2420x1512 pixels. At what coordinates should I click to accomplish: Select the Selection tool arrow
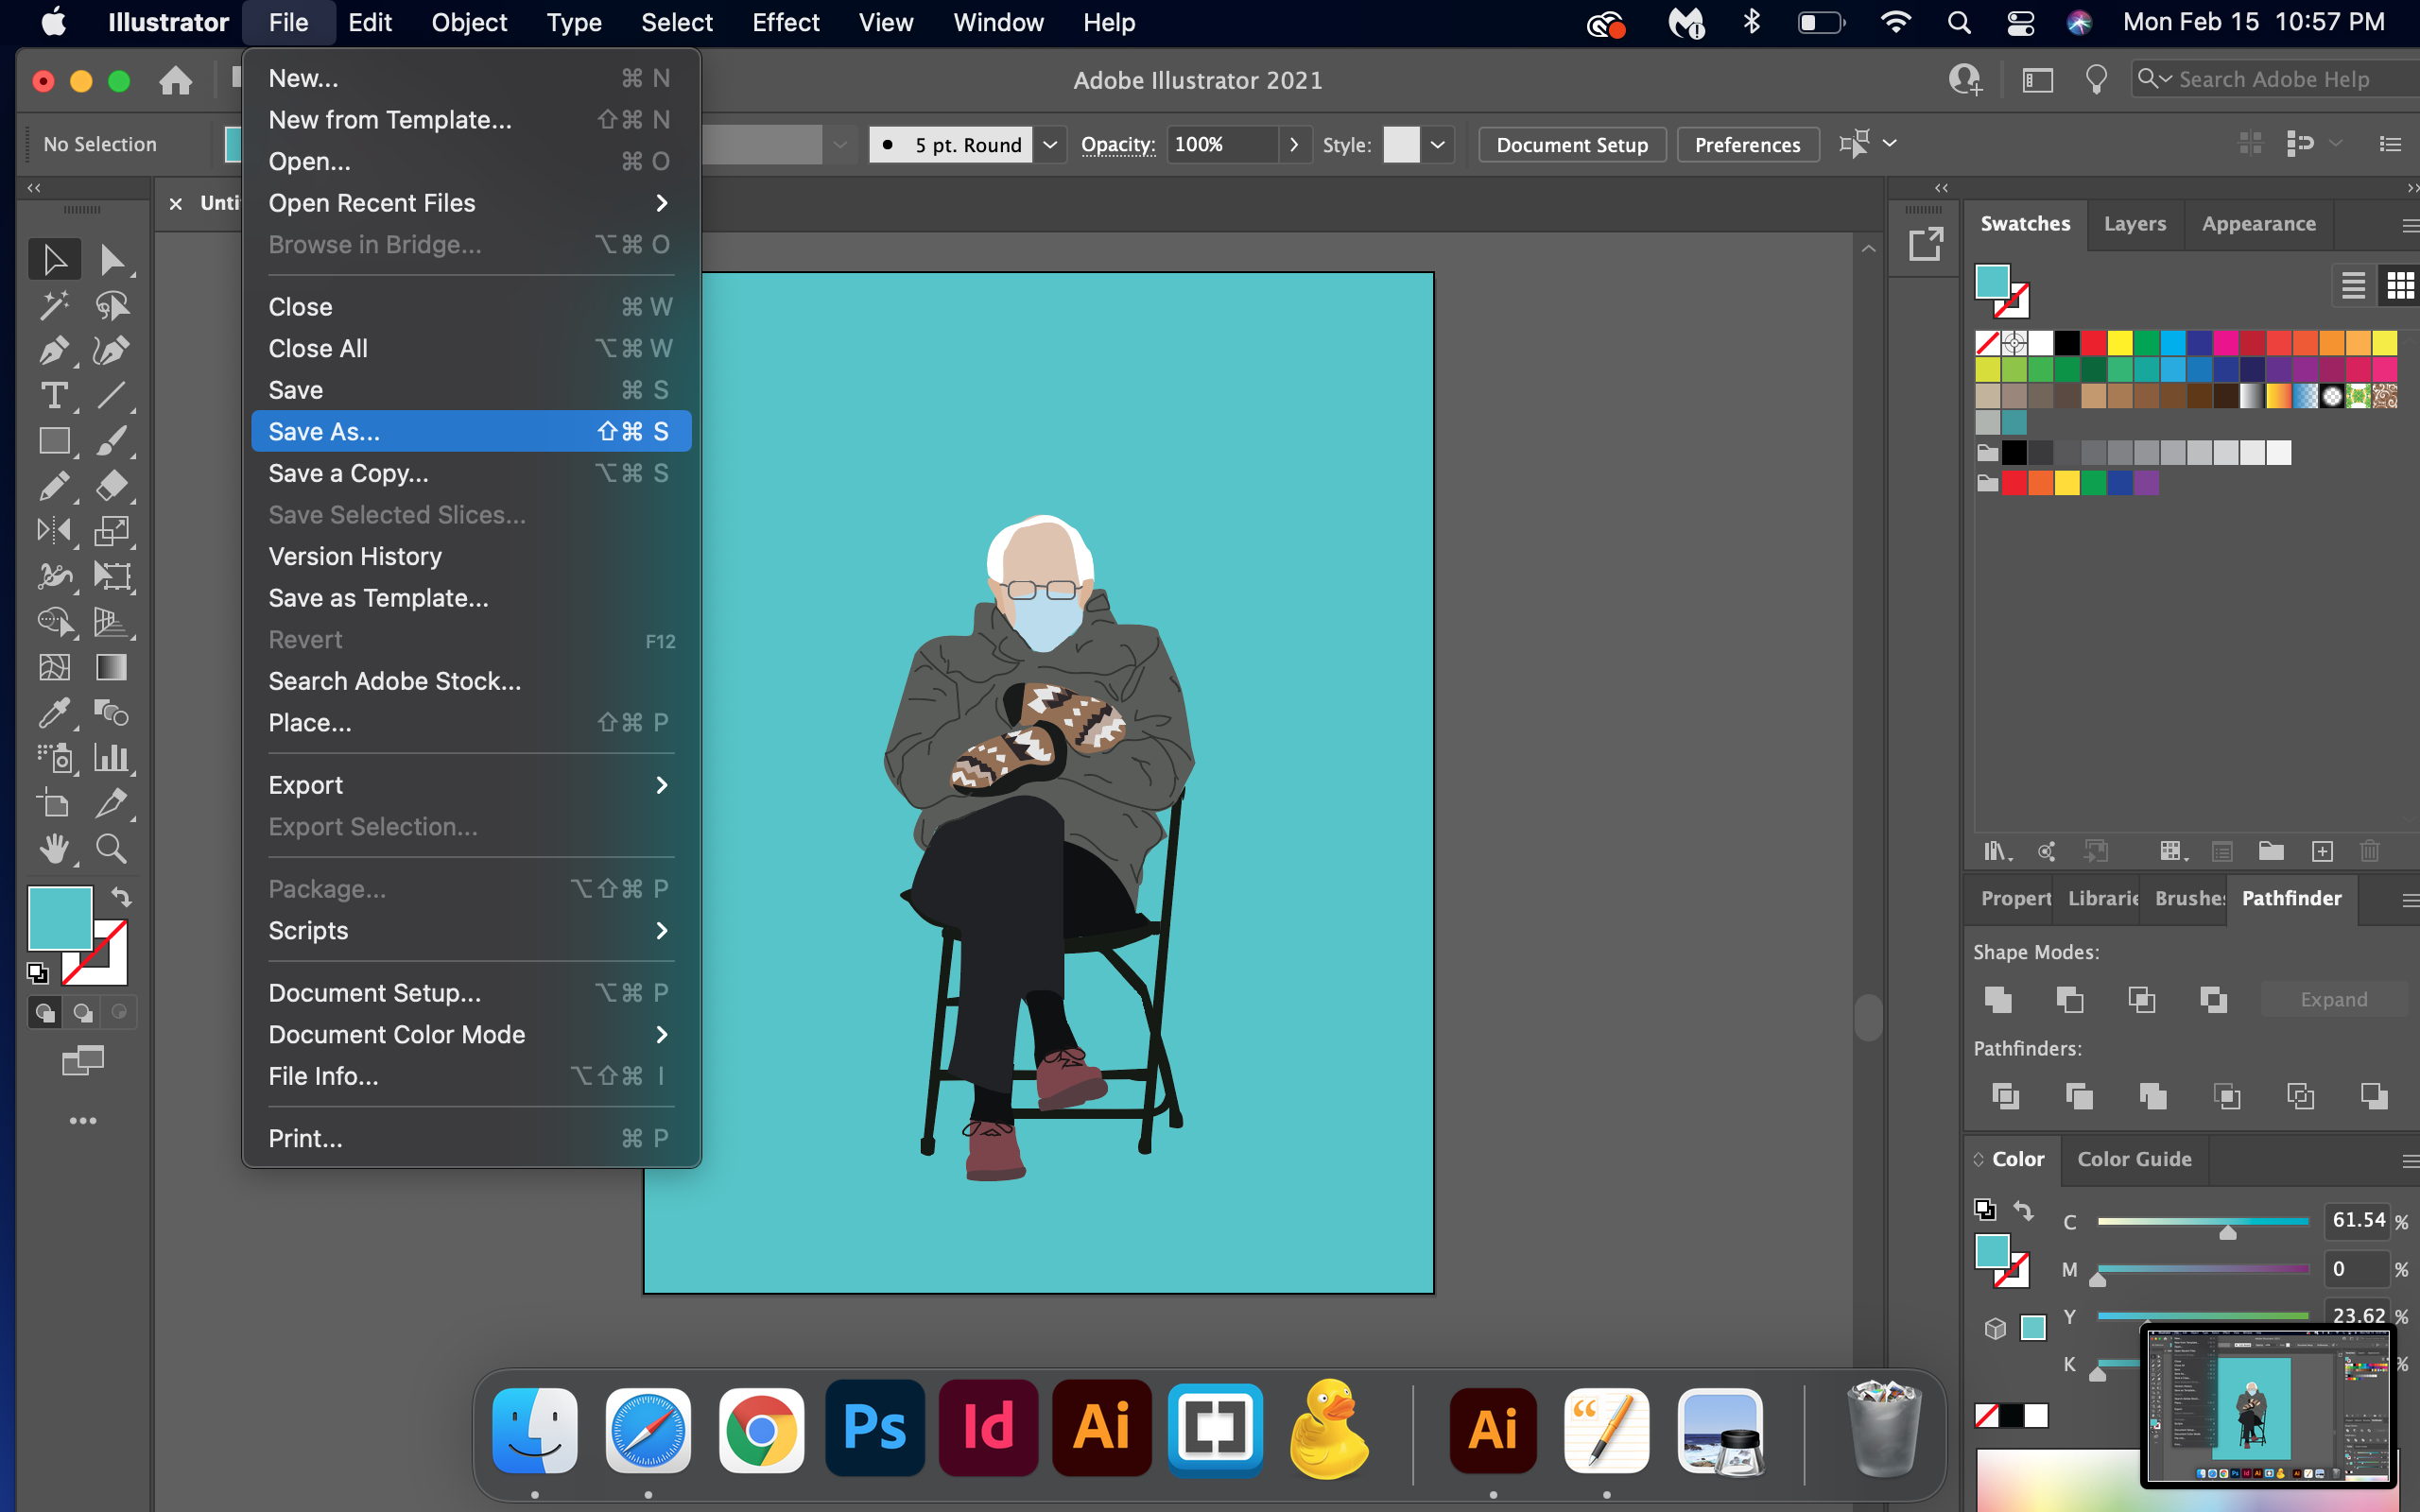click(x=55, y=260)
